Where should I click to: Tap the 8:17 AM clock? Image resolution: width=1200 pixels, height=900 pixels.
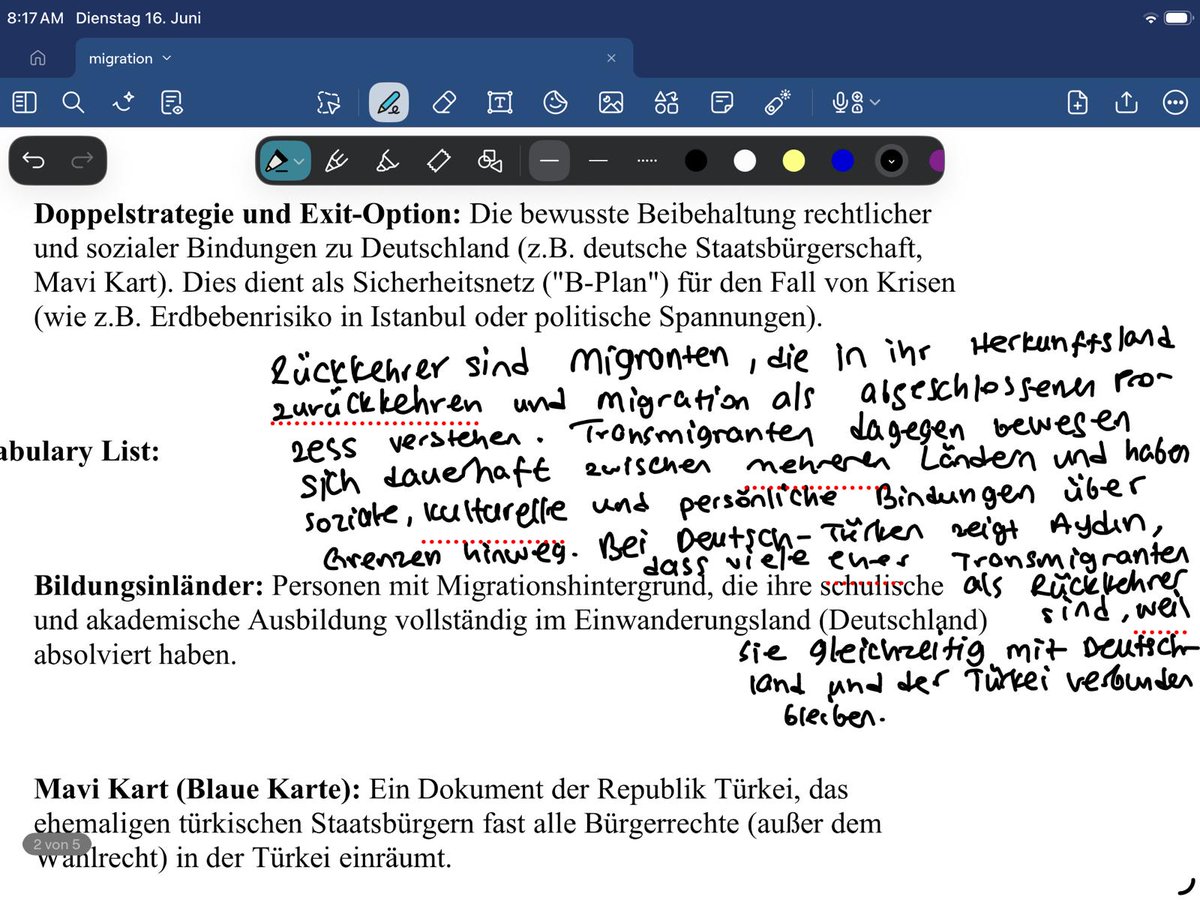pos(35,18)
